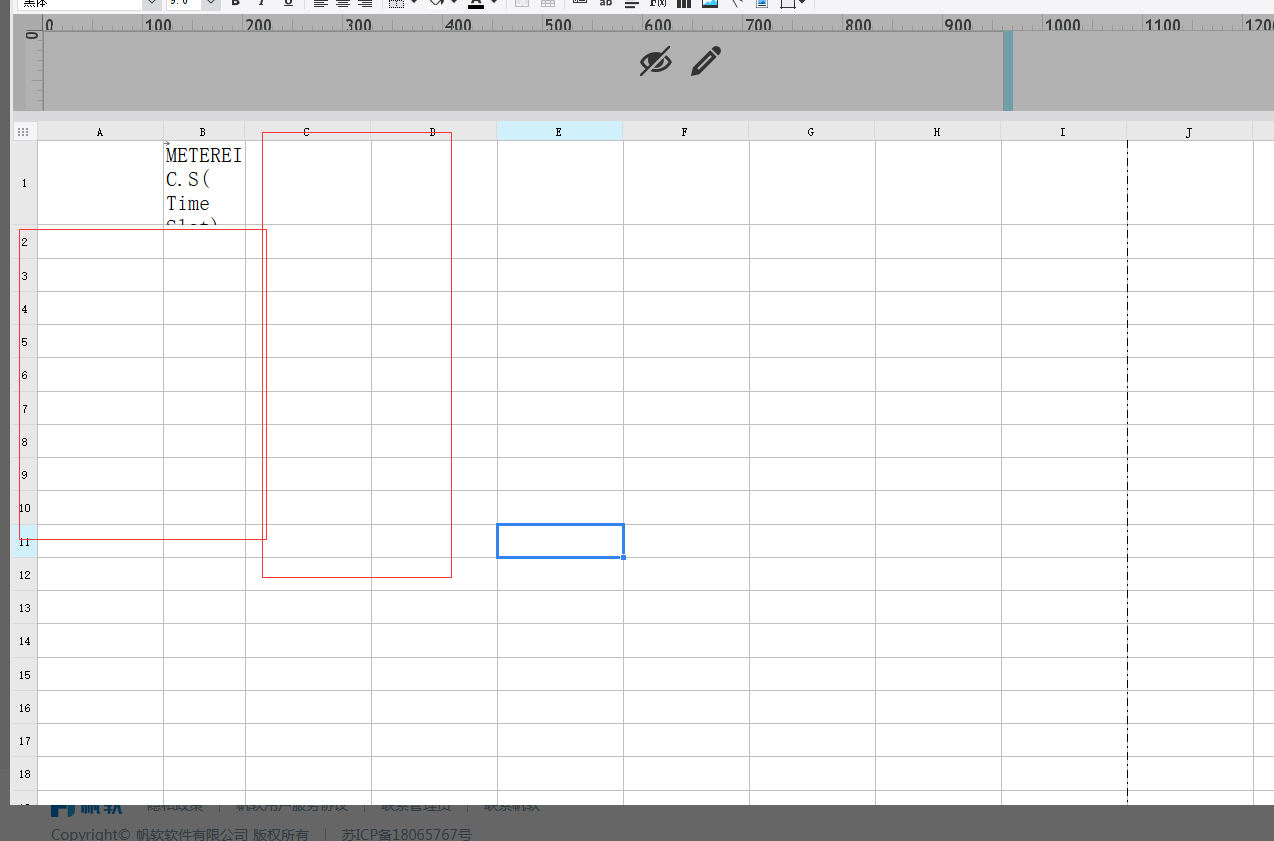Open the 苏ICP备18065767号 link in the footer

pyautogui.click(x=406, y=834)
